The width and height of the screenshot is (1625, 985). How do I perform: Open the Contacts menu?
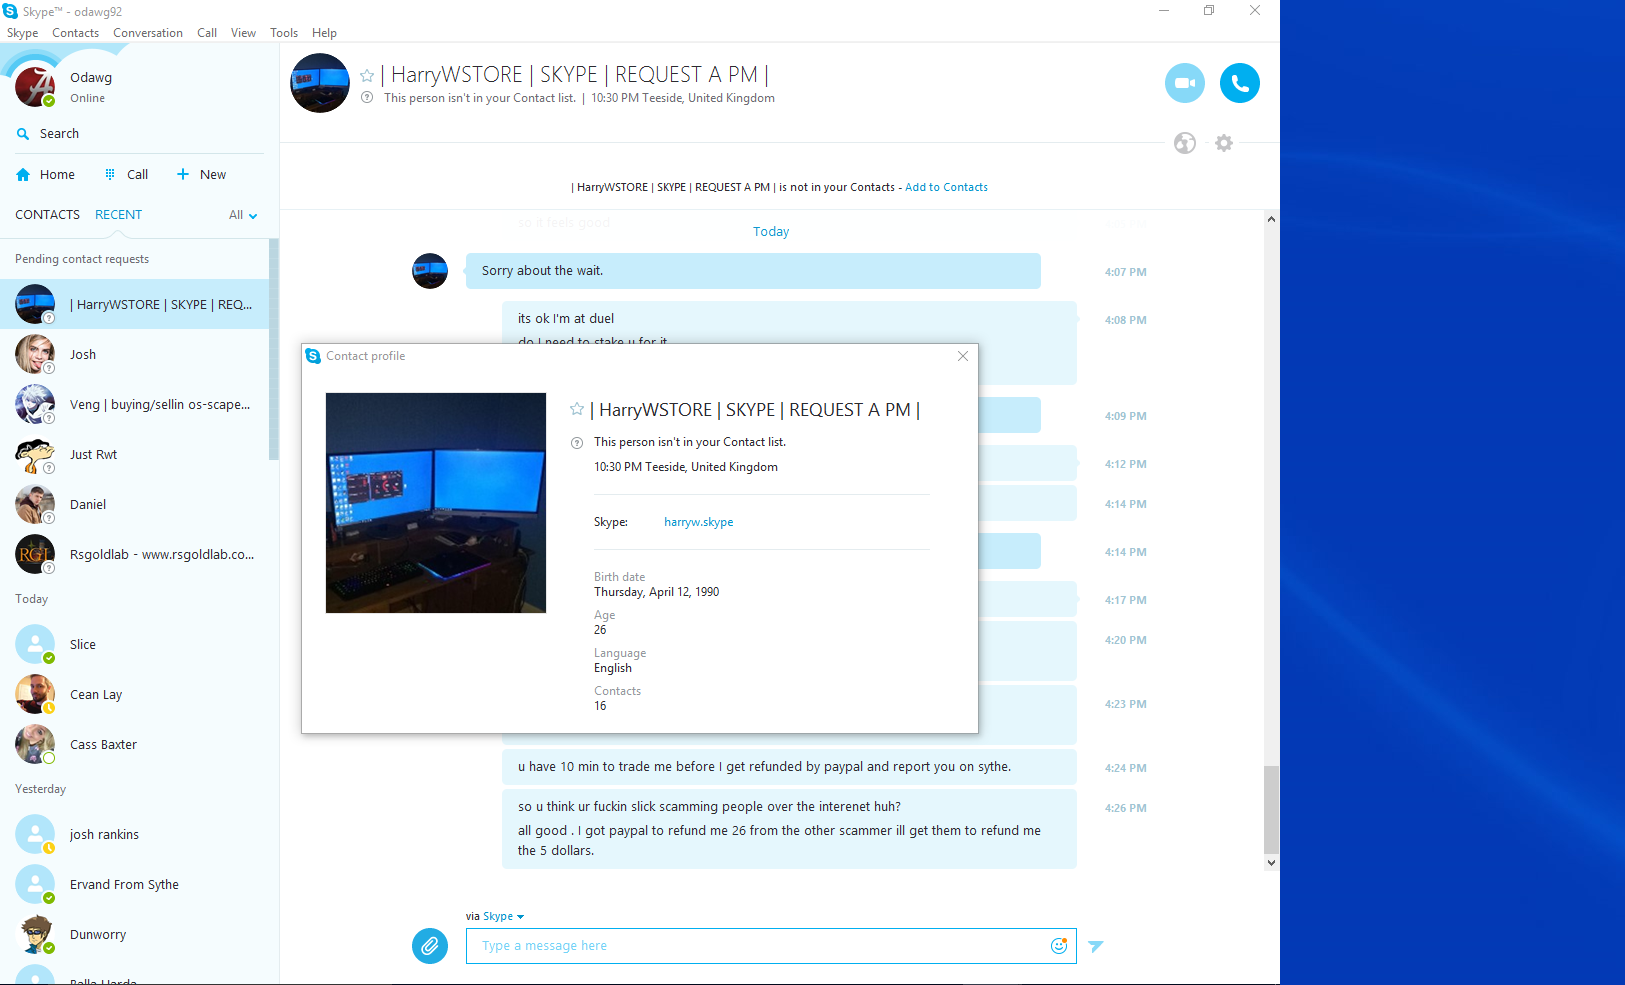pyautogui.click(x=76, y=33)
